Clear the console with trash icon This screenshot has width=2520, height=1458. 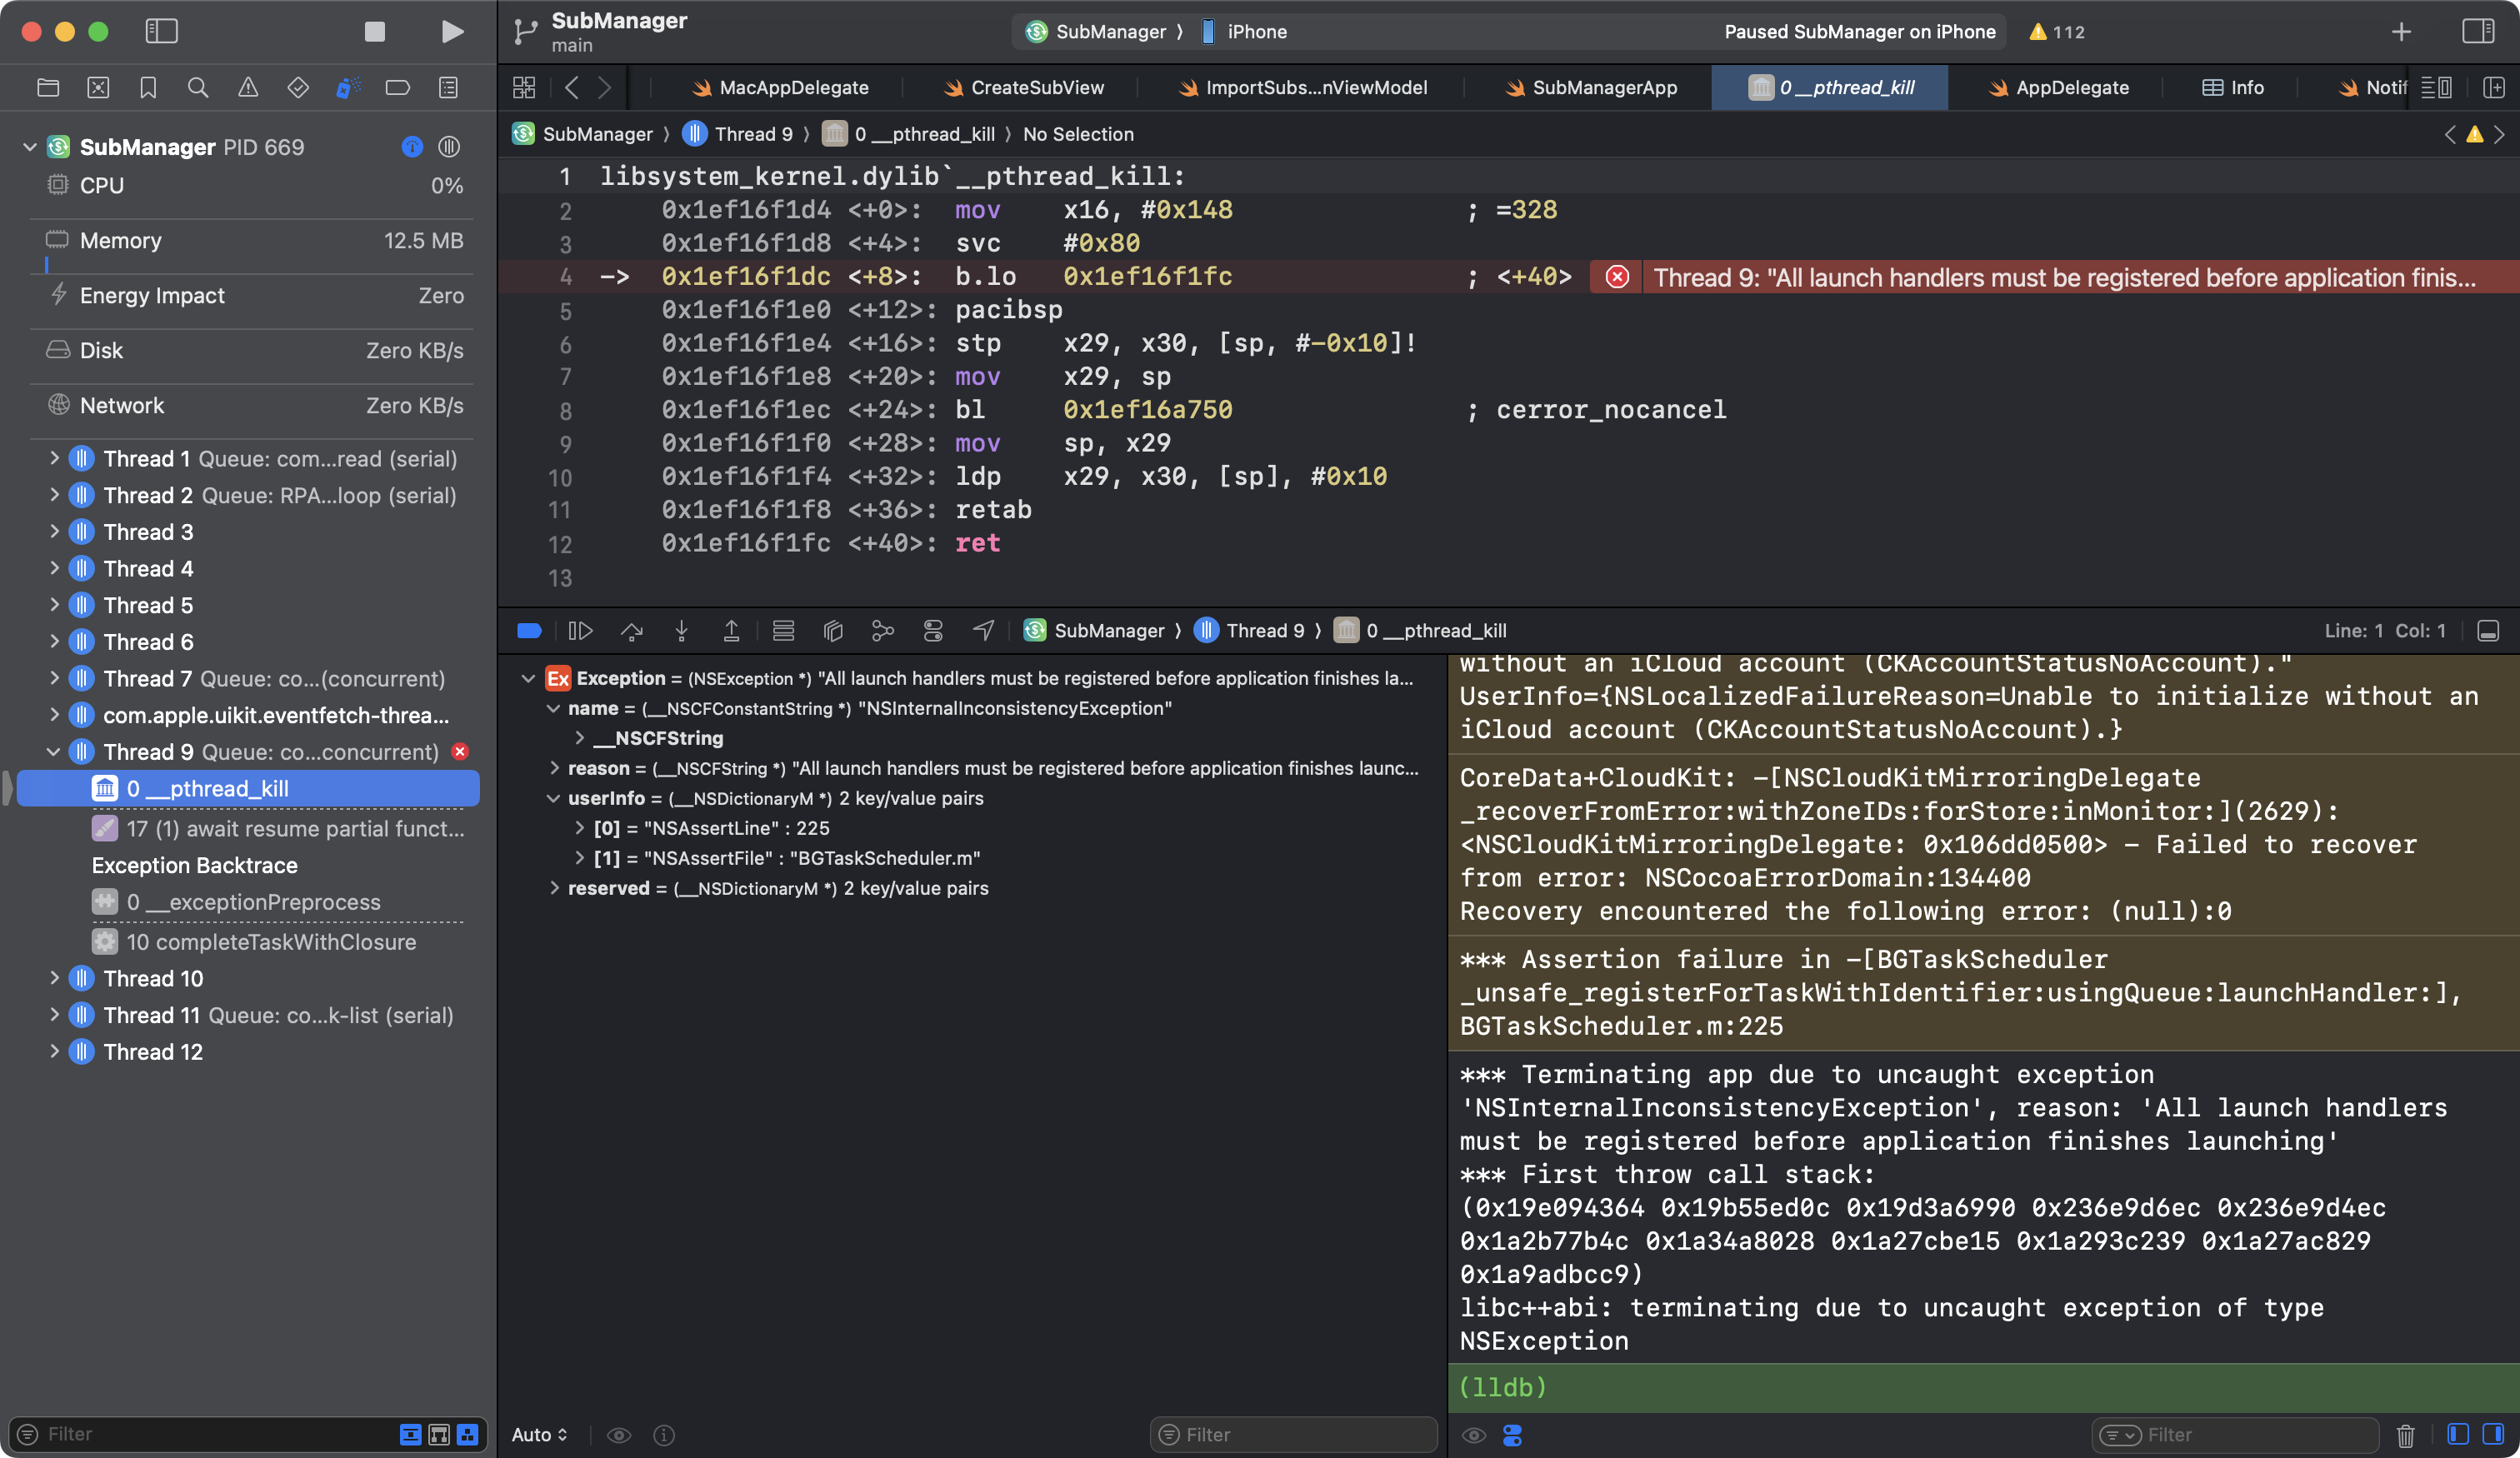pyautogui.click(x=2406, y=1435)
